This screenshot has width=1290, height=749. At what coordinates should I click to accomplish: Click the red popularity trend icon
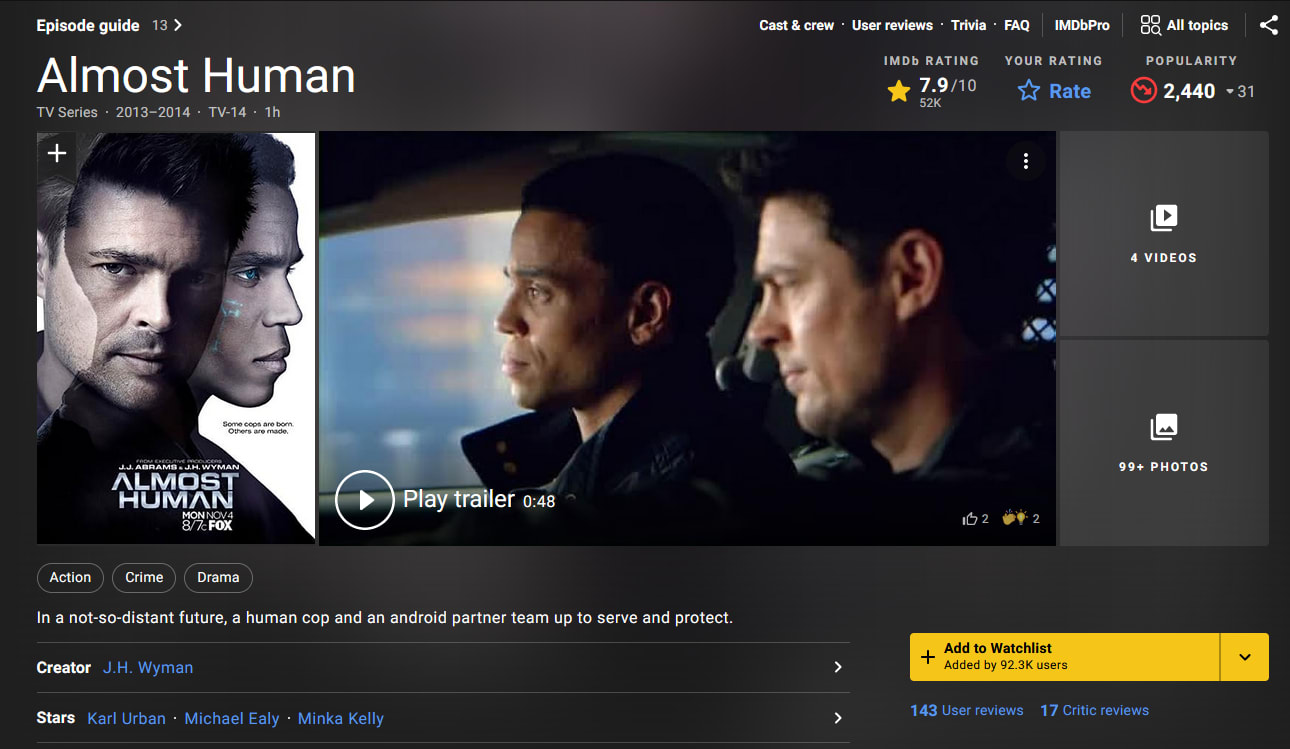[1143, 91]
